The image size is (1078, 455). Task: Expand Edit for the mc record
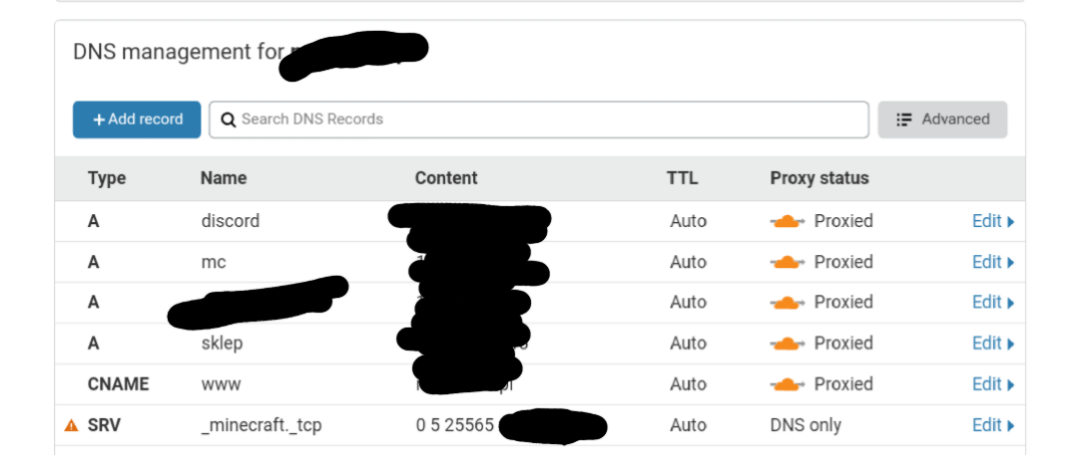click(x=993, y=262)
